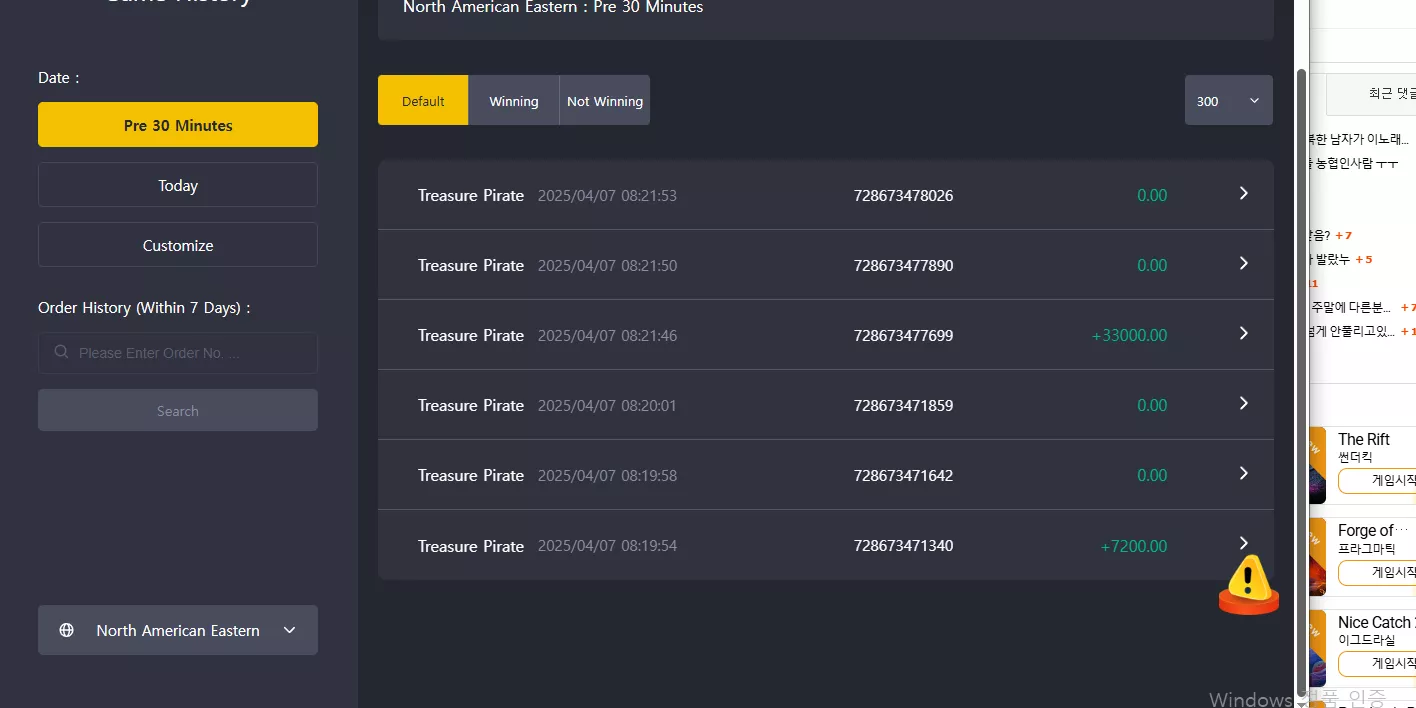1416x708 pixels.
Task: Open details arrow for order 728673478026
Action: pos(1244,194)
